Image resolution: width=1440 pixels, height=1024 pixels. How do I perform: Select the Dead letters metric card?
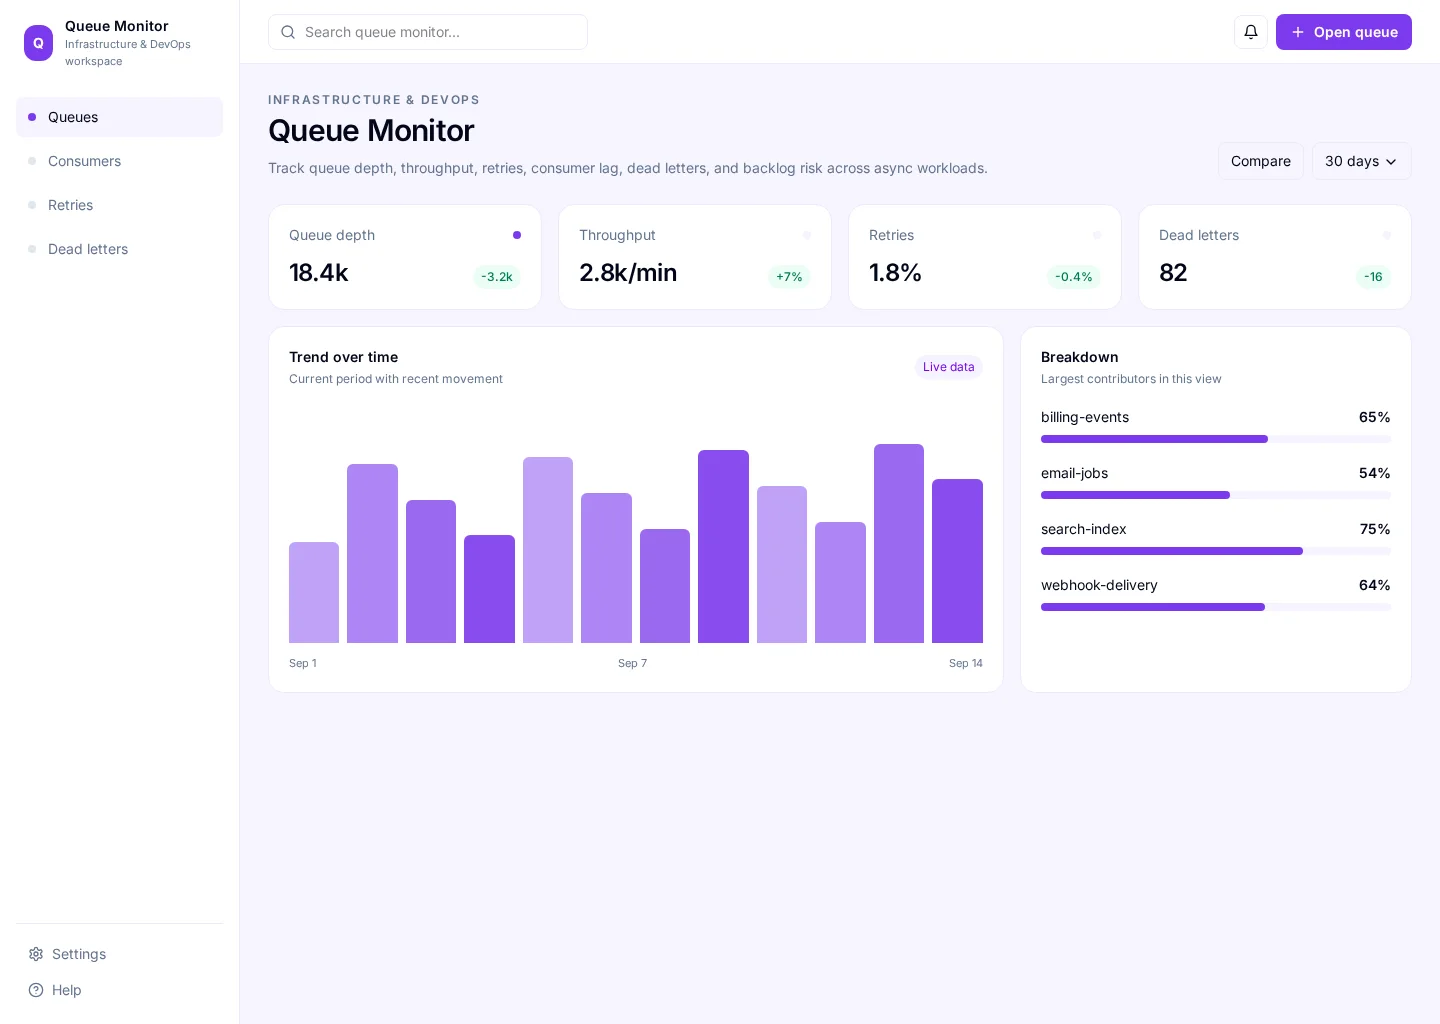pos(1275,257)
